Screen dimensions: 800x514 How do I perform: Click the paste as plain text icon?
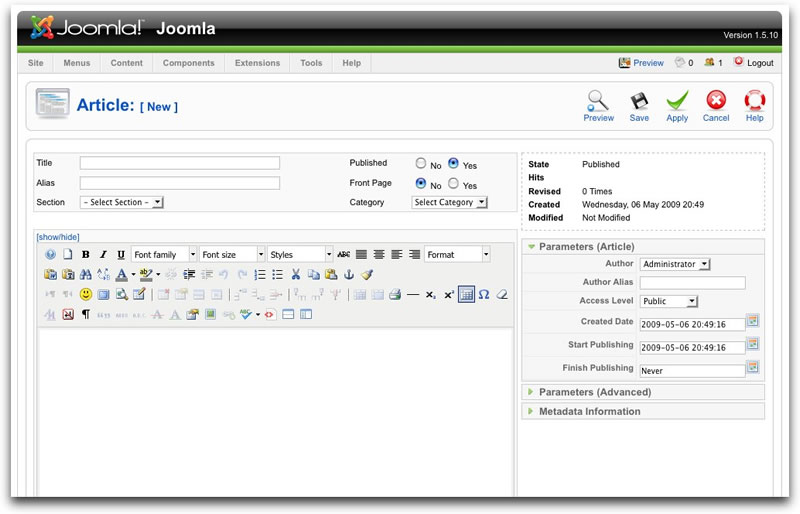(68, 275)
